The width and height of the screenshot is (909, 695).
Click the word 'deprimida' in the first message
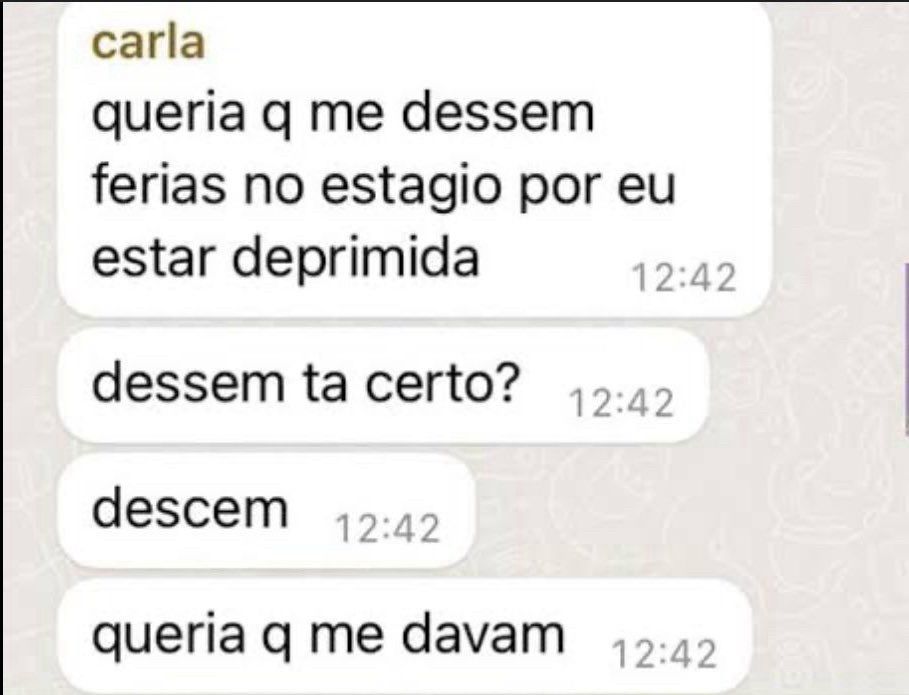click(356, 259)
